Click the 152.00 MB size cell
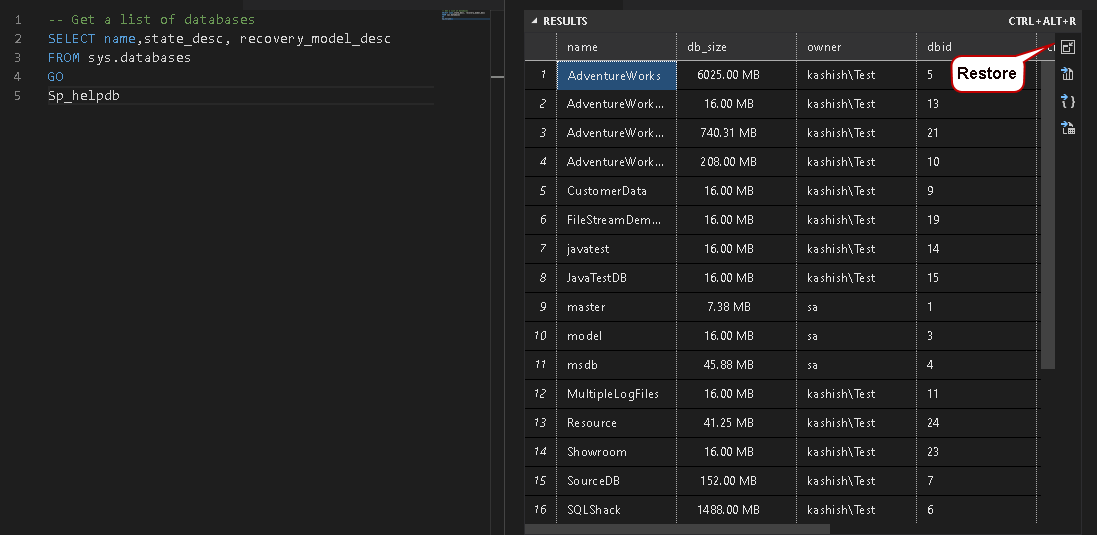 pos(736,481)
